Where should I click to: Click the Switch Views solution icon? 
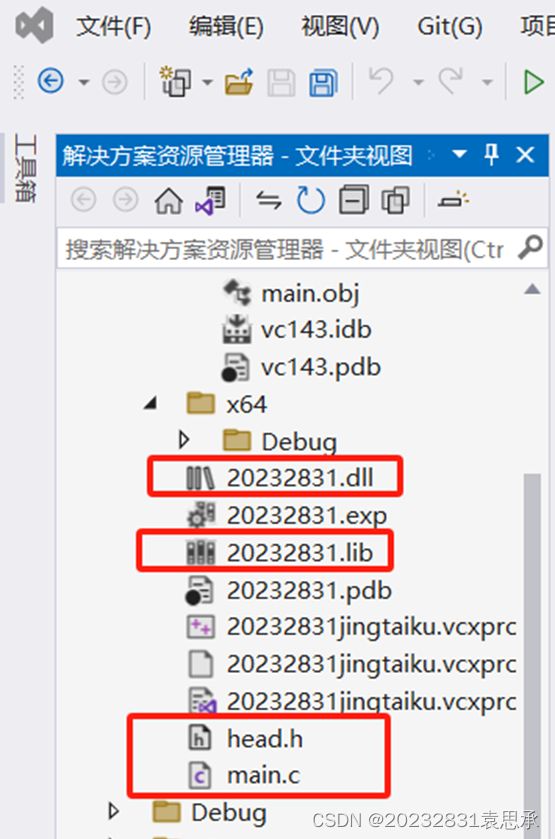pos(210,201)
